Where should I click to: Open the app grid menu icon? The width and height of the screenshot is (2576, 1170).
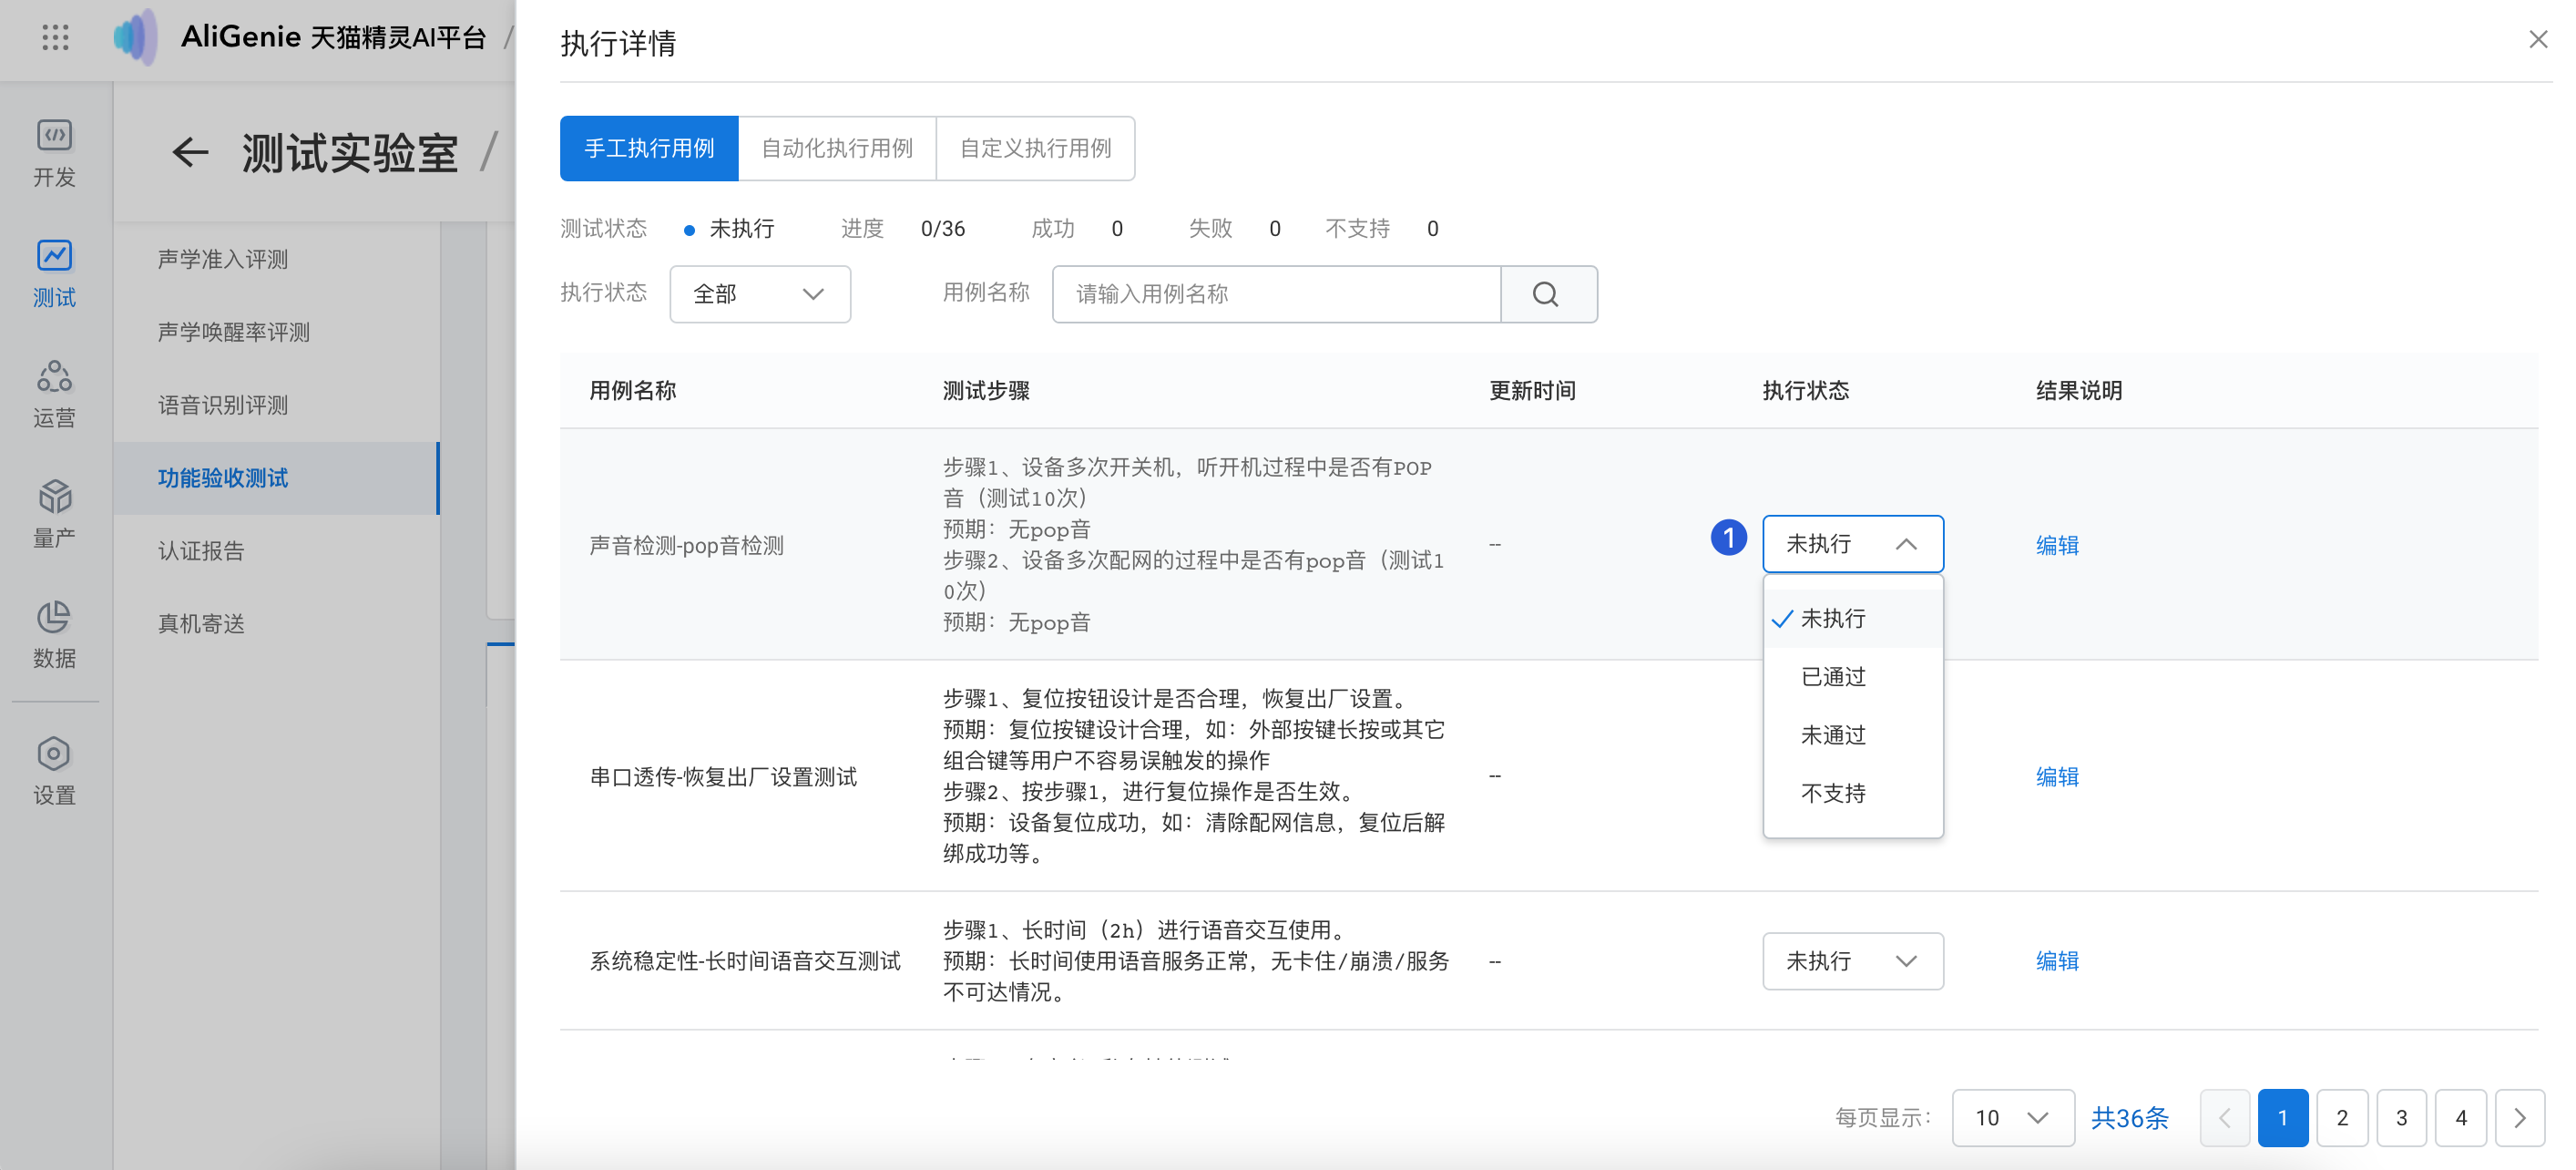click(56, 38)
